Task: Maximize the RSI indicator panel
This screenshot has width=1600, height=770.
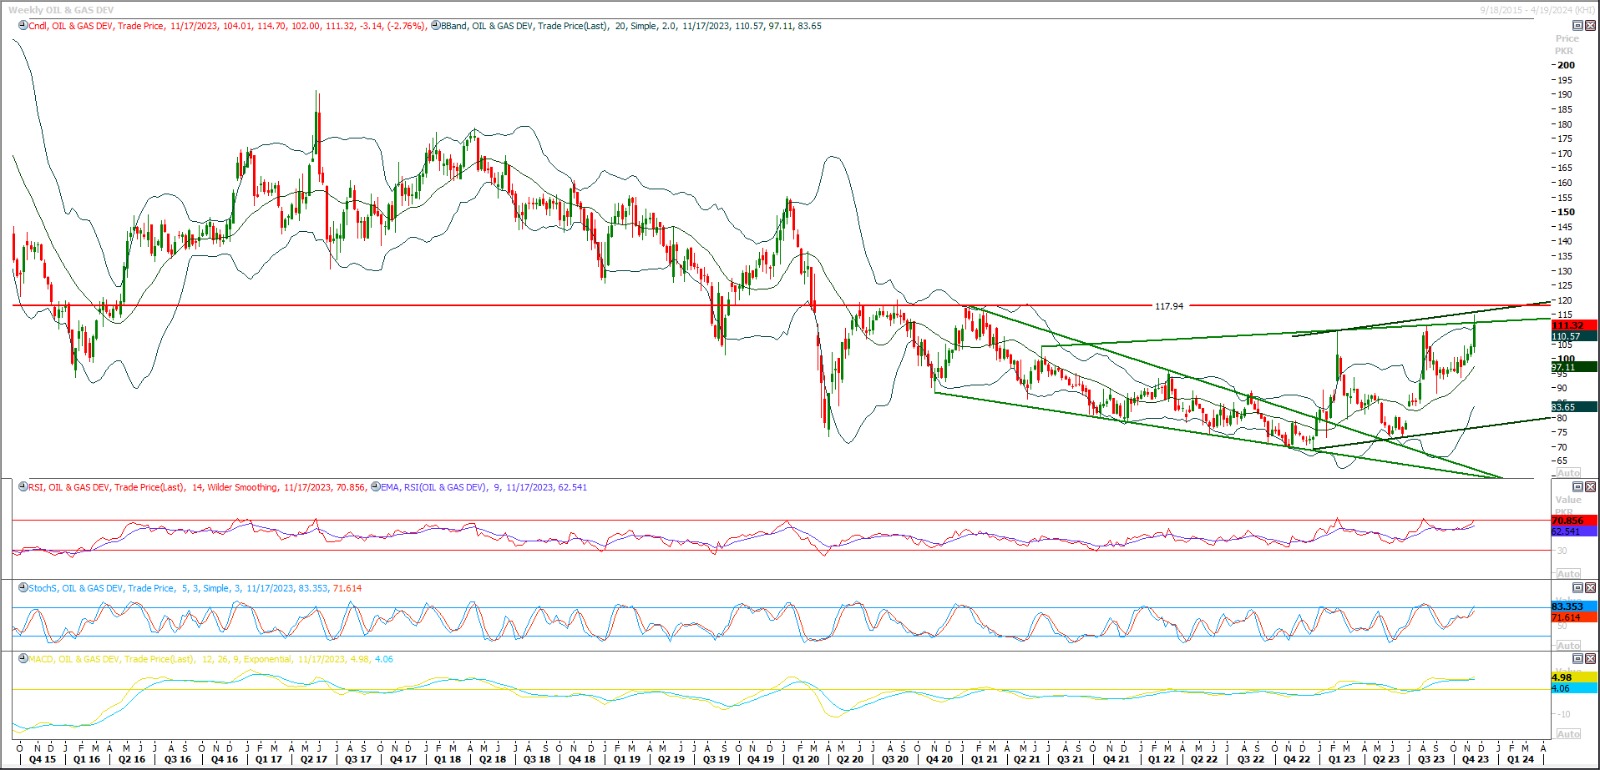Action: 1578,487
